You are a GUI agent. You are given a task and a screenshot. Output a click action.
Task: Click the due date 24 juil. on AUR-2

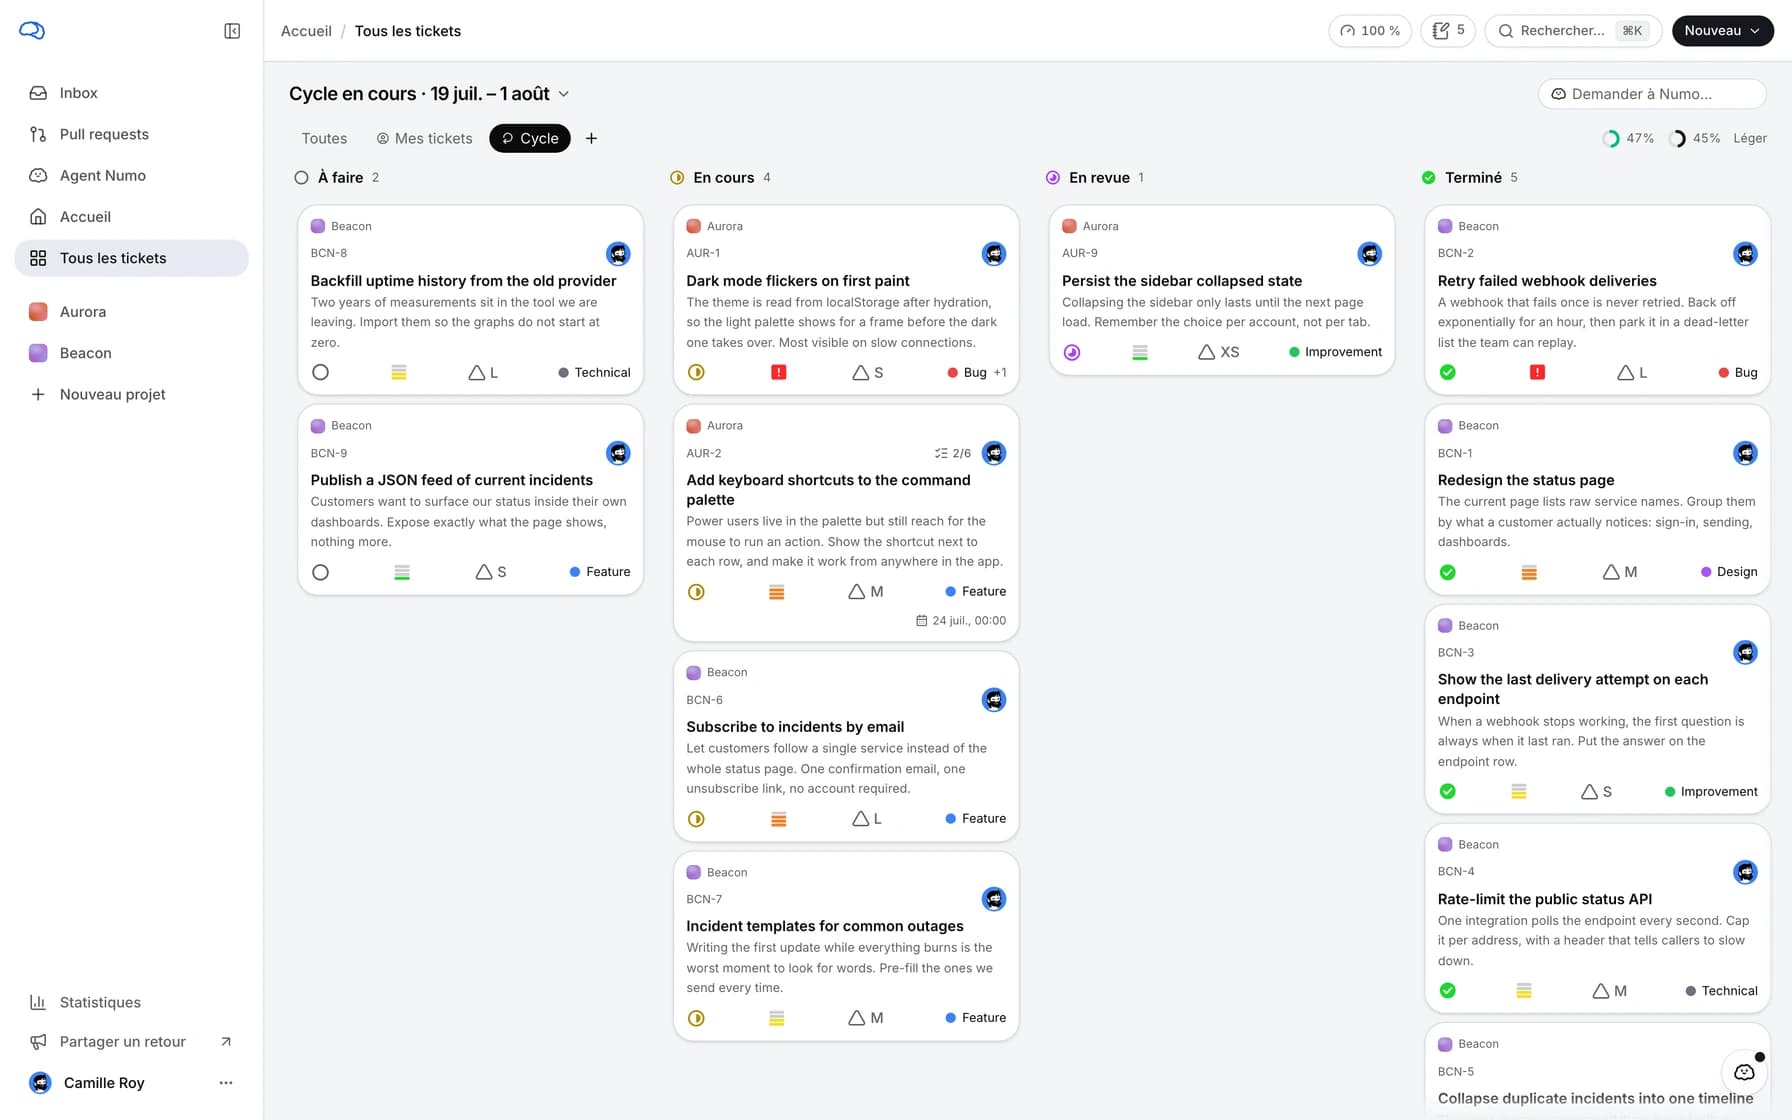[x=961, y=620]
